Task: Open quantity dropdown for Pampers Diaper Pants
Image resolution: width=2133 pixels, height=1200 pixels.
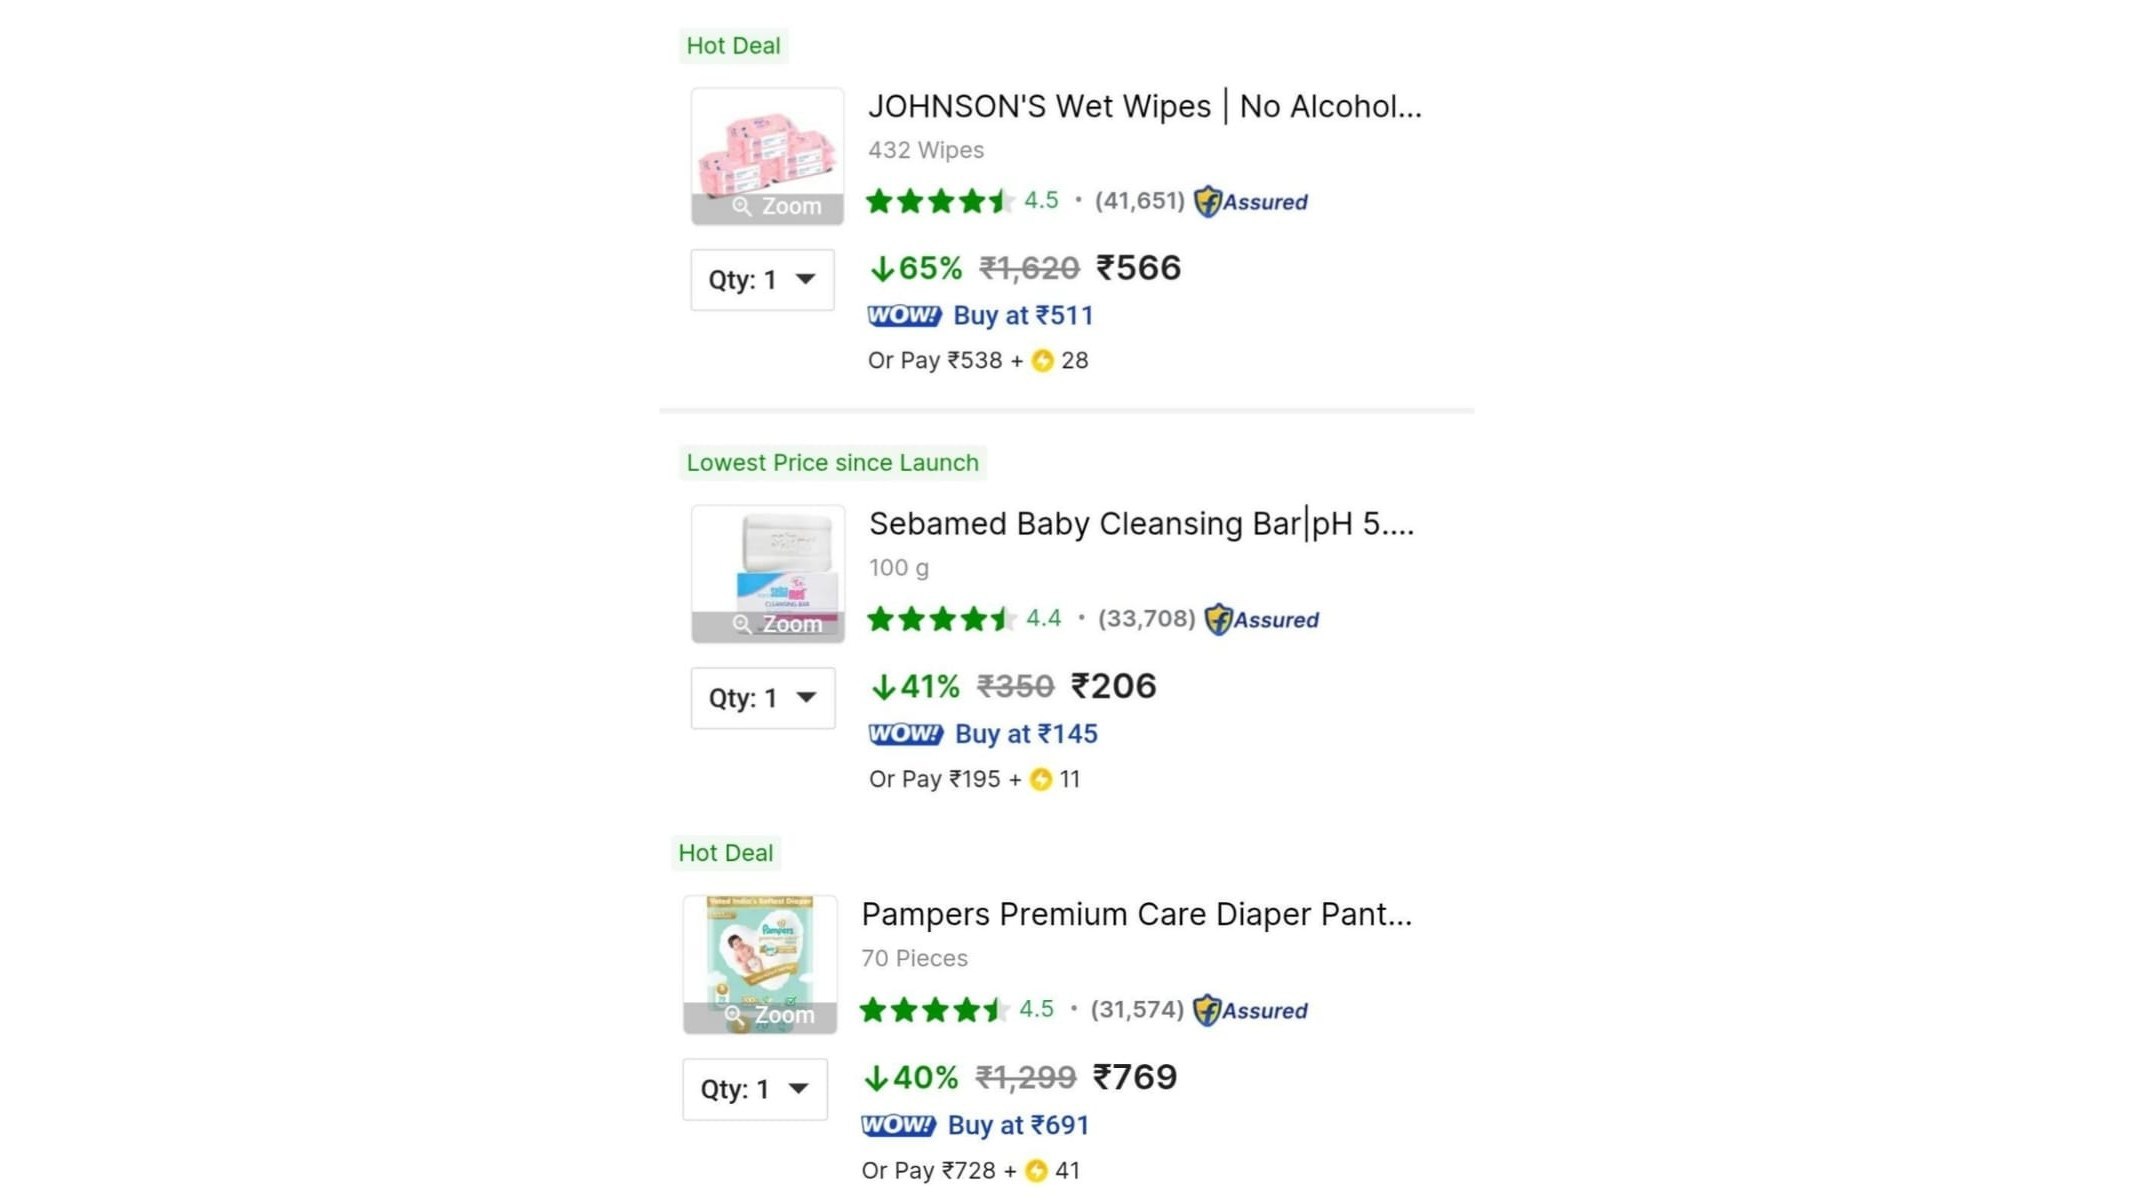Action: point(754,1089)
